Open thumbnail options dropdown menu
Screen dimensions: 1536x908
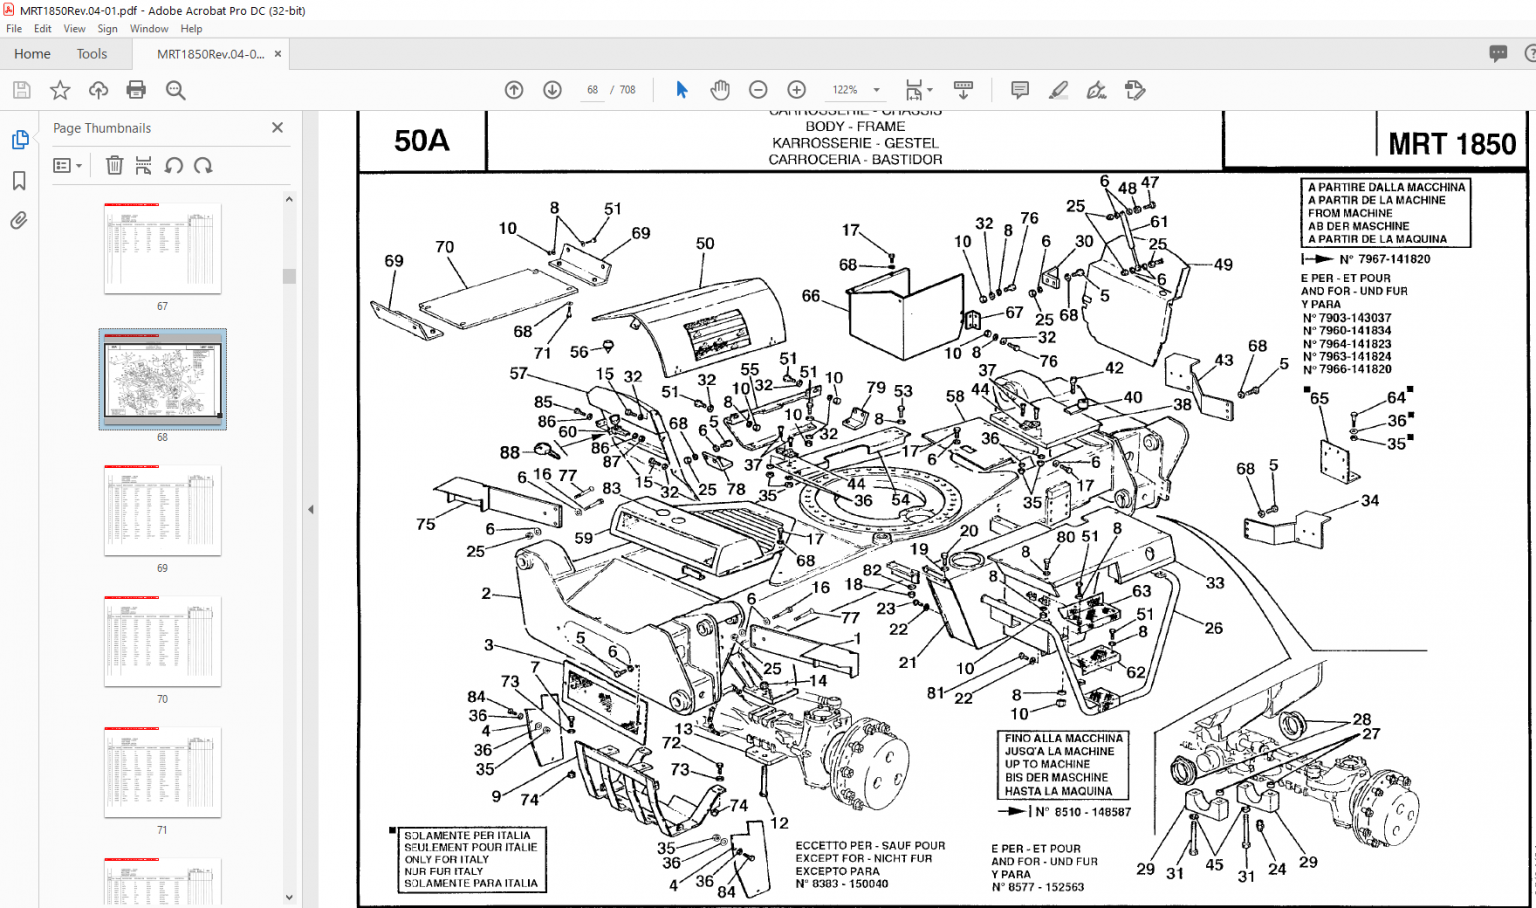coord(67,165)
